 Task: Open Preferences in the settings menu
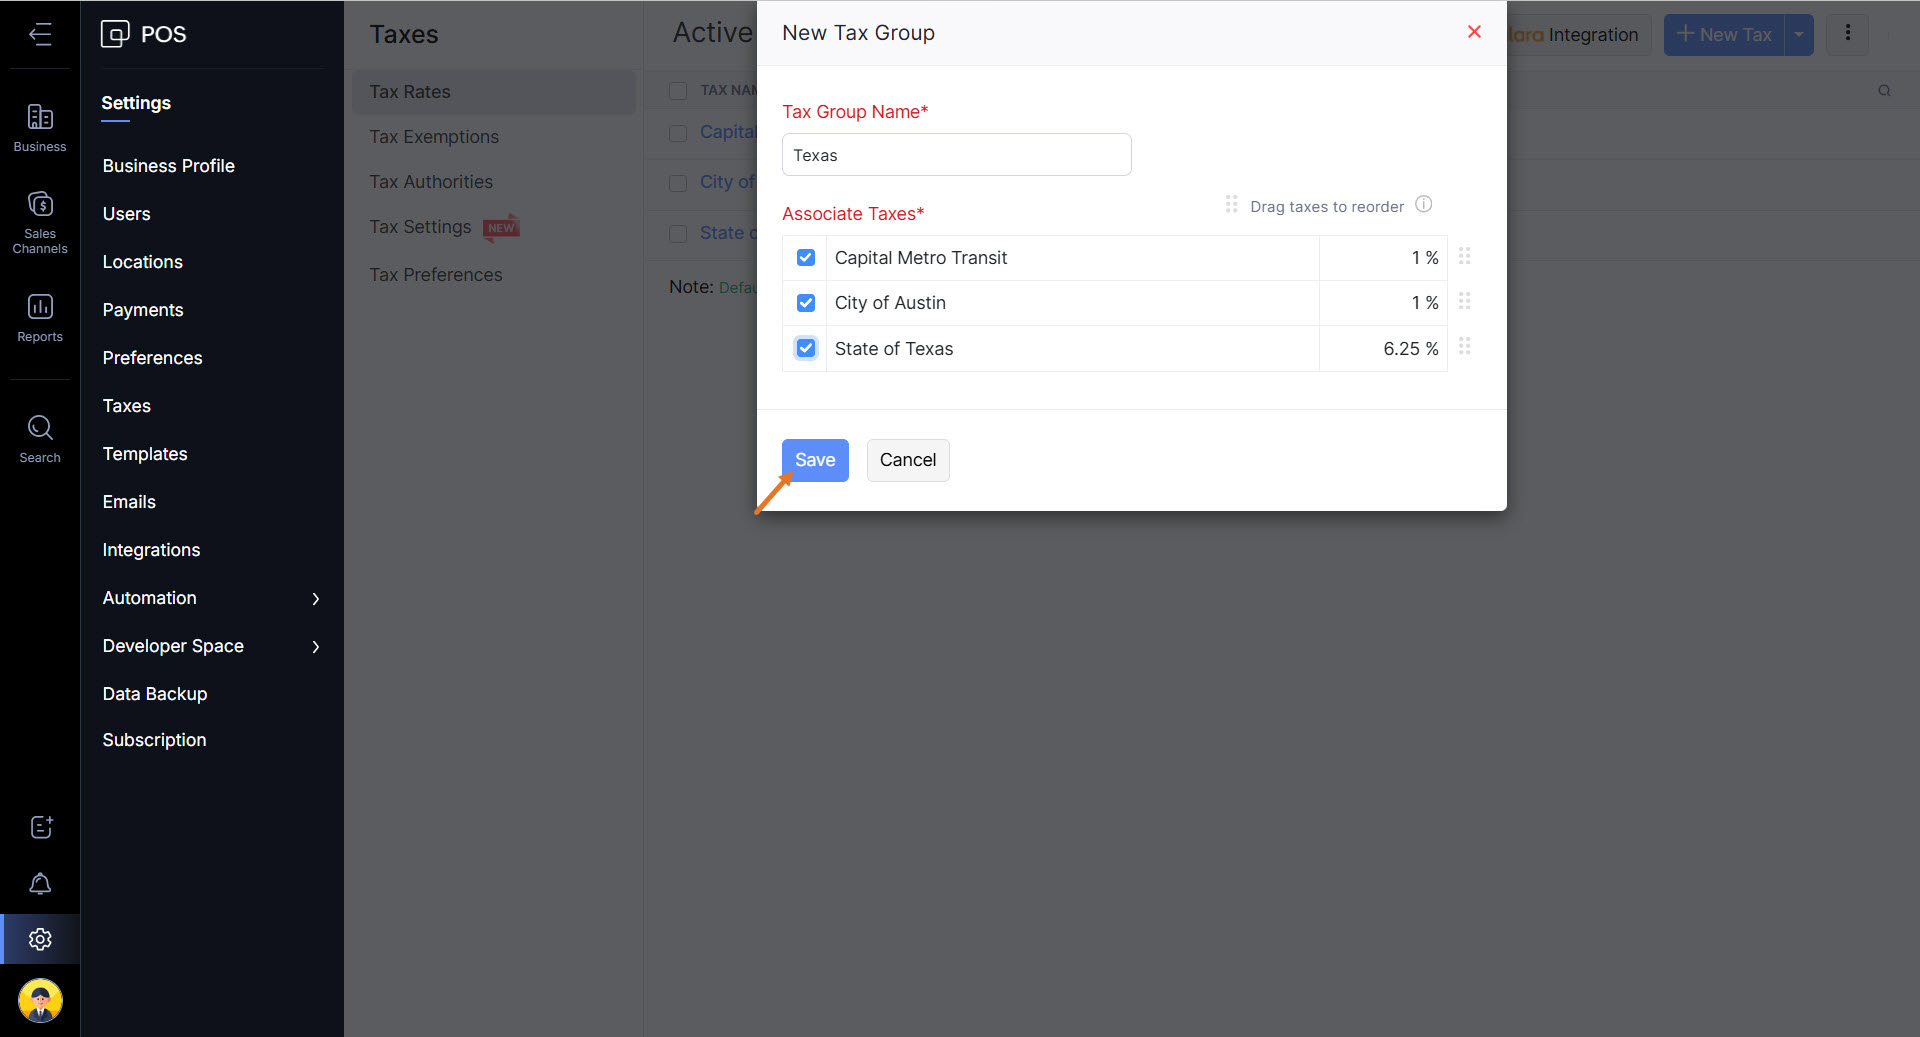(x=152, y=358)
